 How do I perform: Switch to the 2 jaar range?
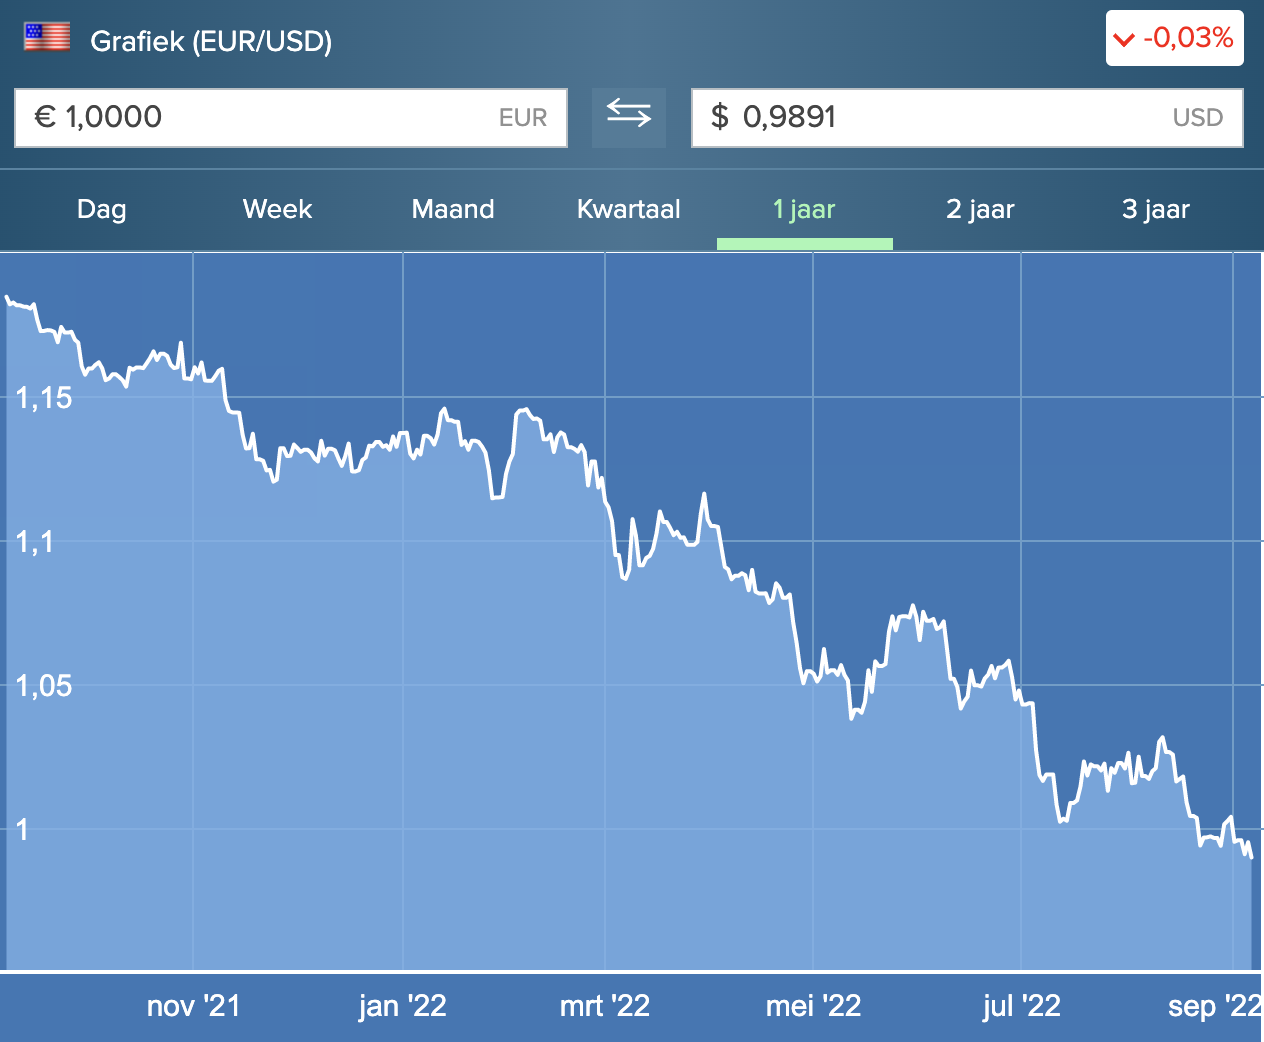coord(980,209)
